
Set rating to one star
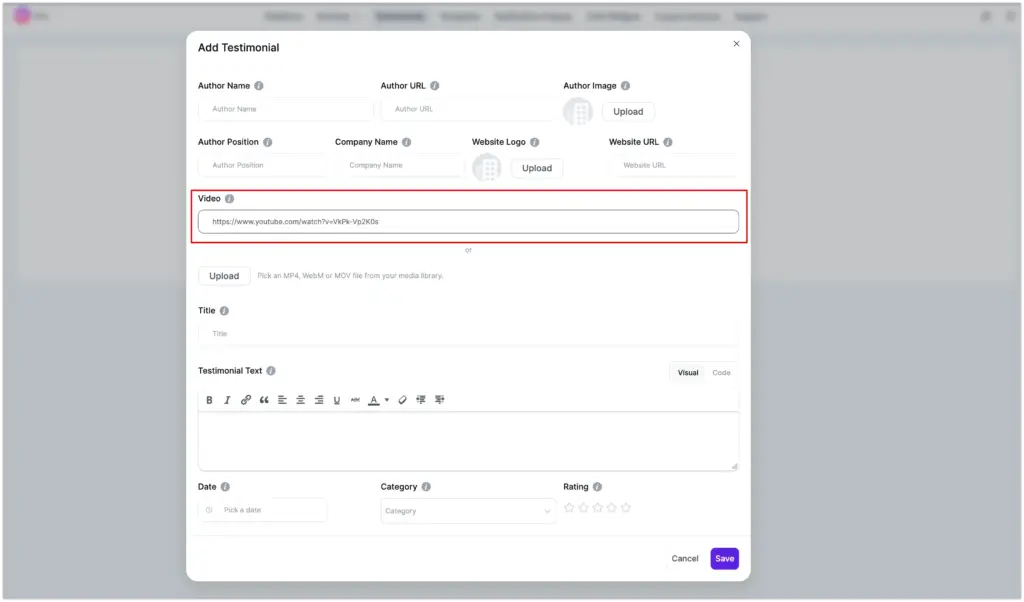(x=569, y=508)
